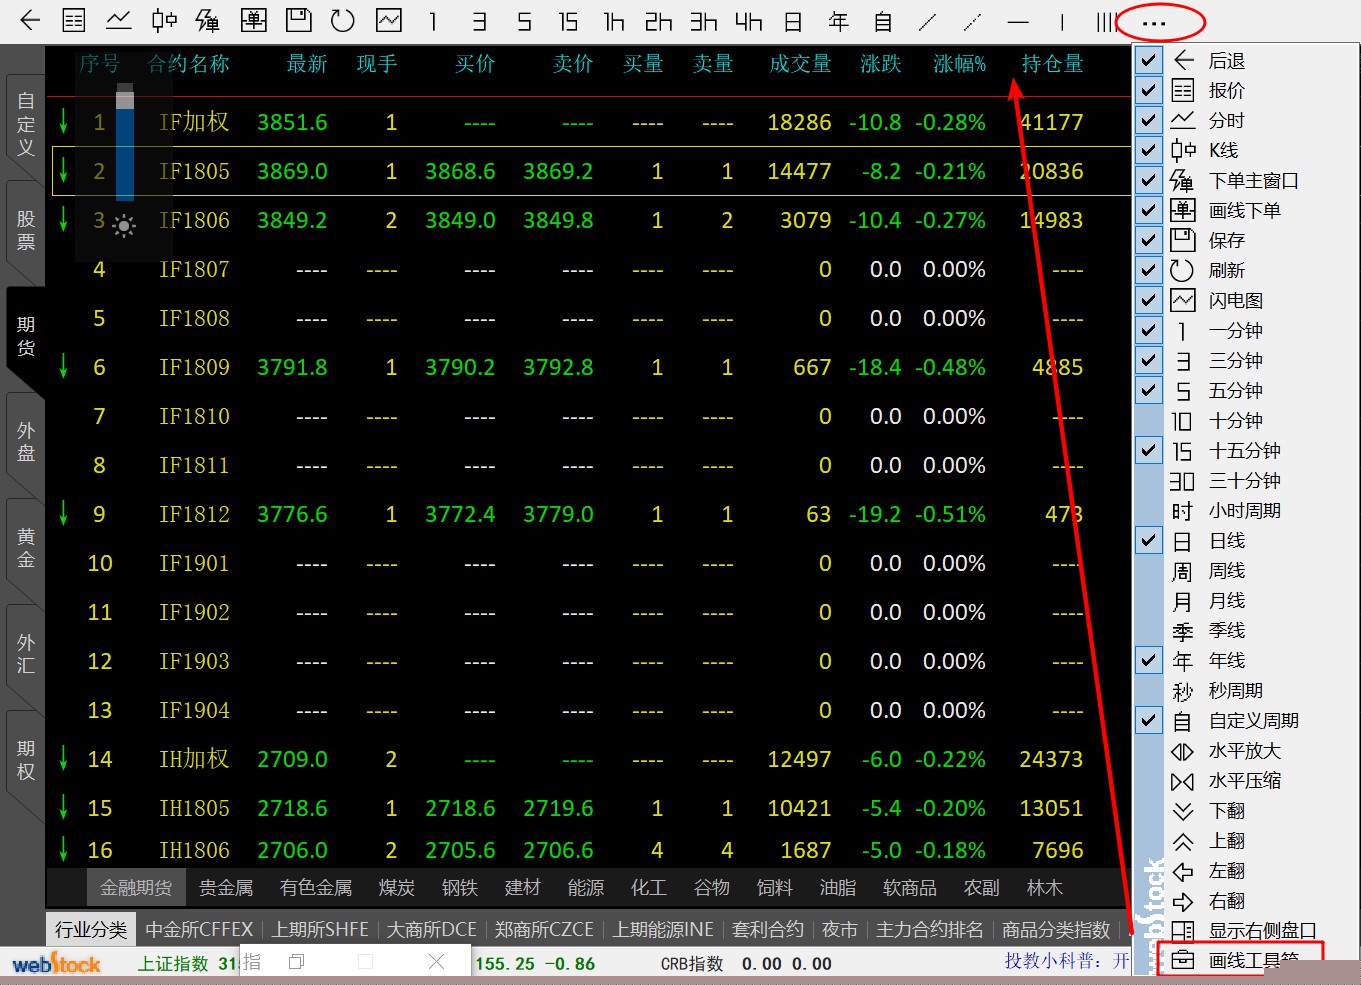Click the 主力合约排名 button
This screenshot has width=1361, height=985.
click(x=930, y=930)
